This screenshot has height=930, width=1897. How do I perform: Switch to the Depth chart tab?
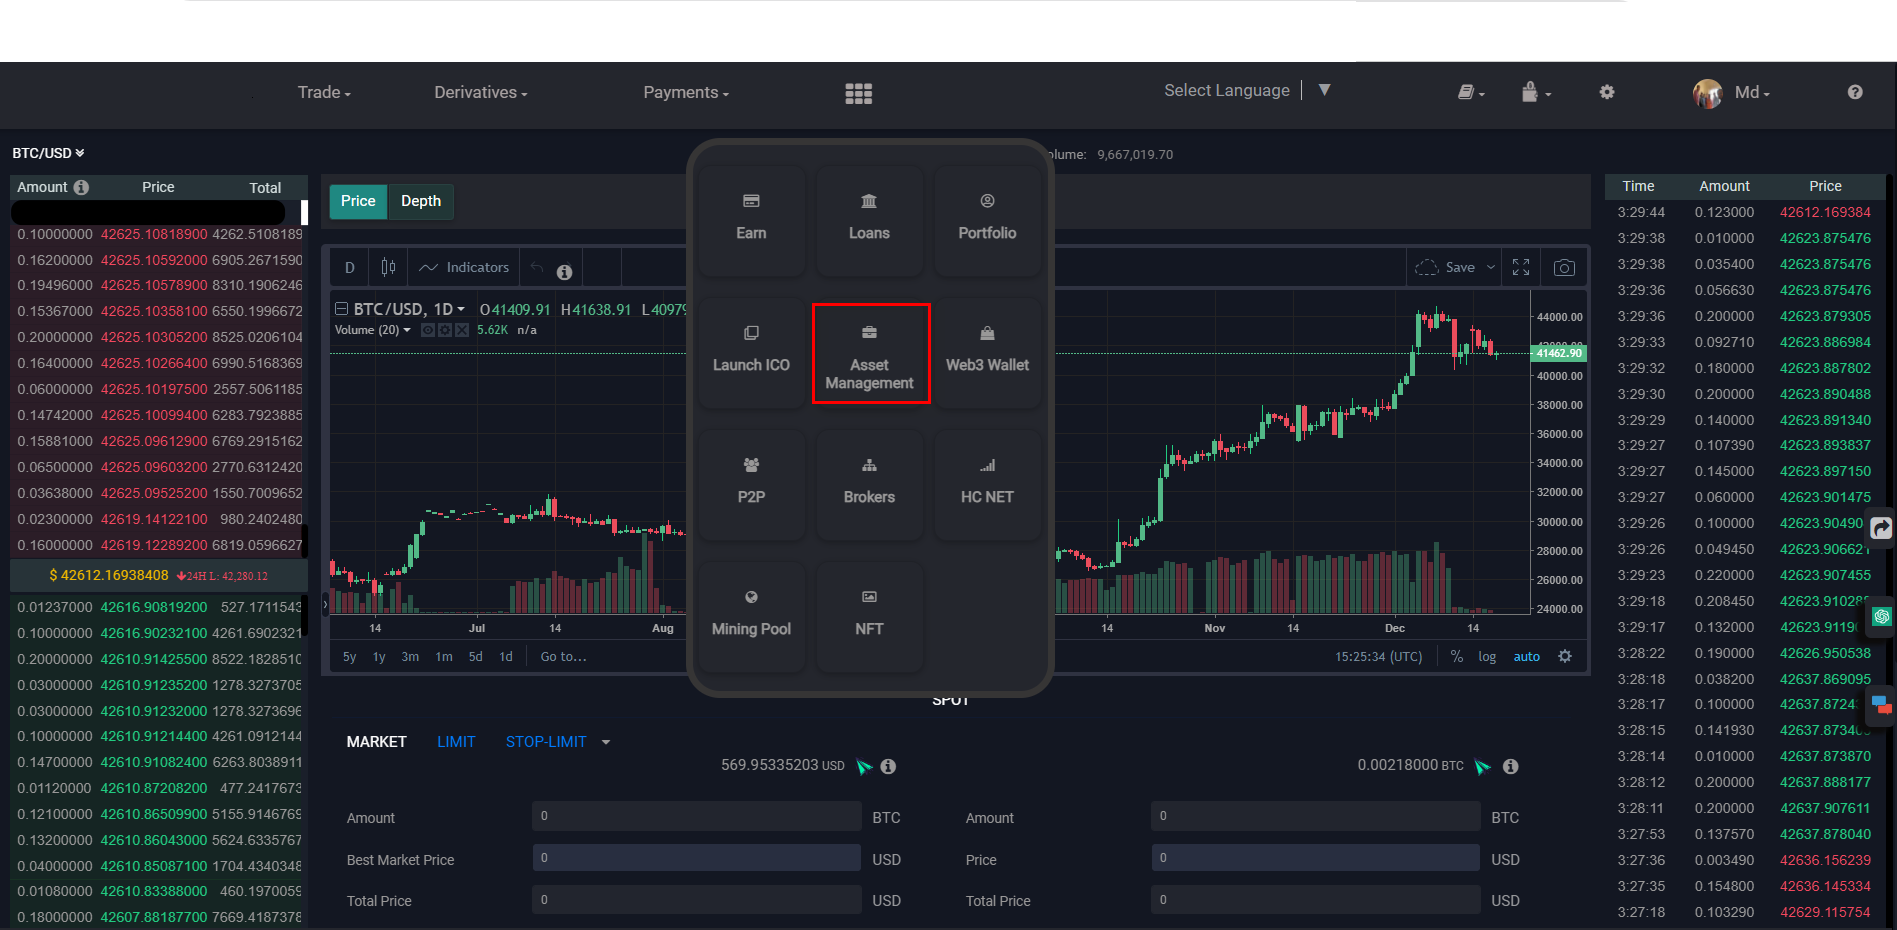click(421, 201)
